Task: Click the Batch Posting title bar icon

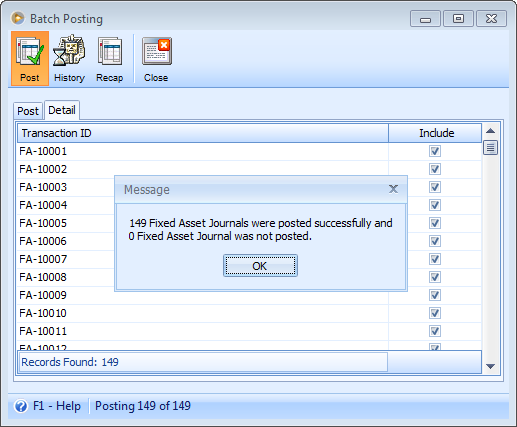Action: [18, 18]
